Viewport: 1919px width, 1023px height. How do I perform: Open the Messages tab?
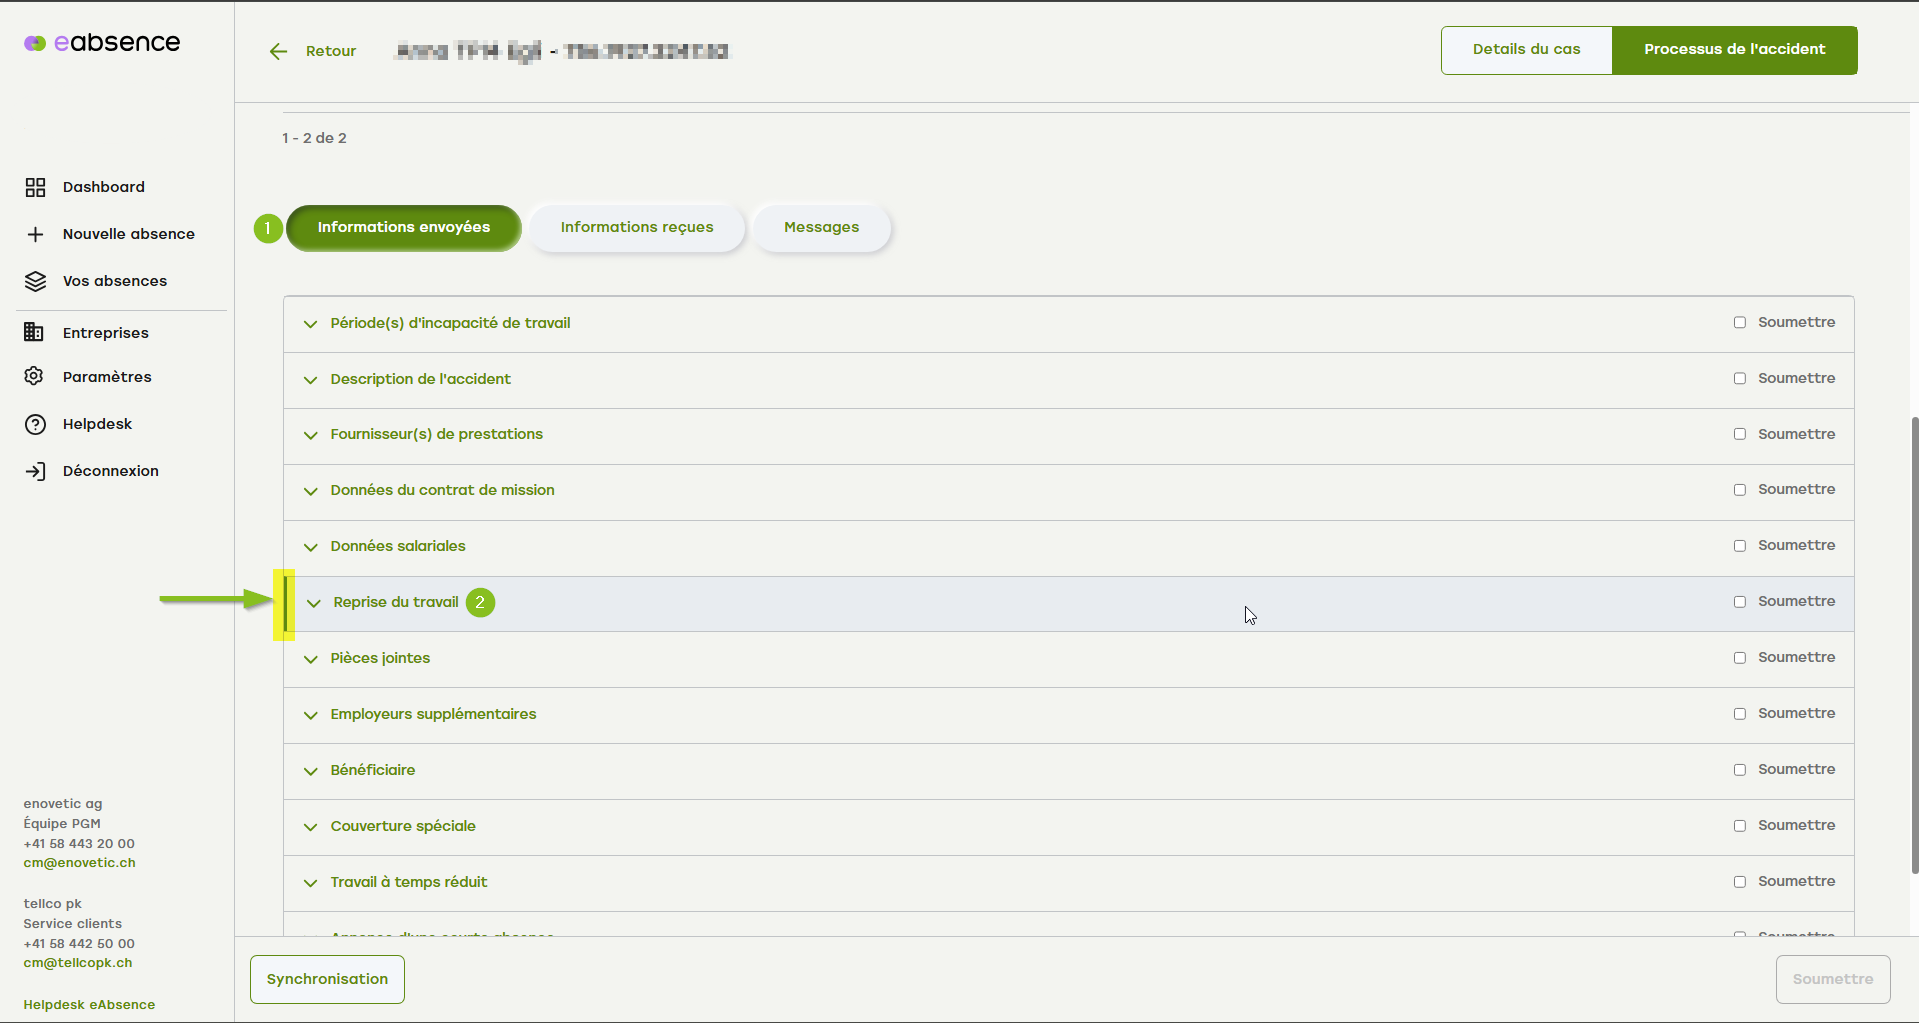[821, 228]
